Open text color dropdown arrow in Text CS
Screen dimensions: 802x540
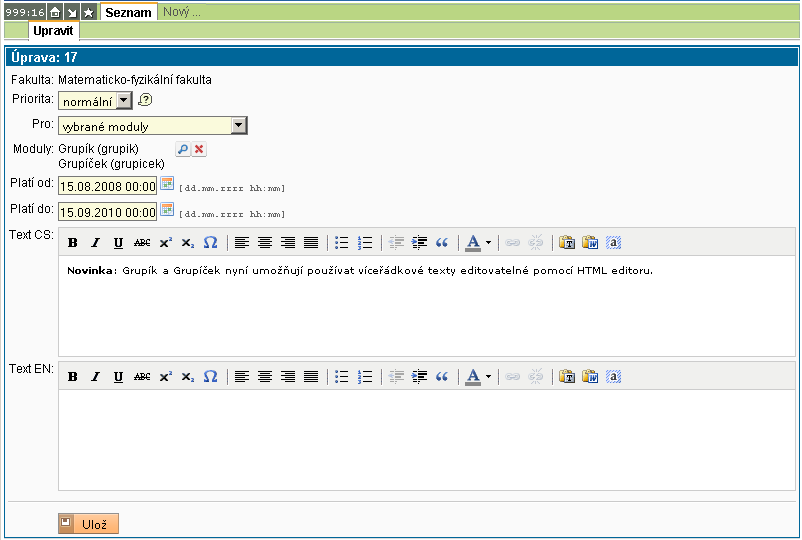coord(488,242)
